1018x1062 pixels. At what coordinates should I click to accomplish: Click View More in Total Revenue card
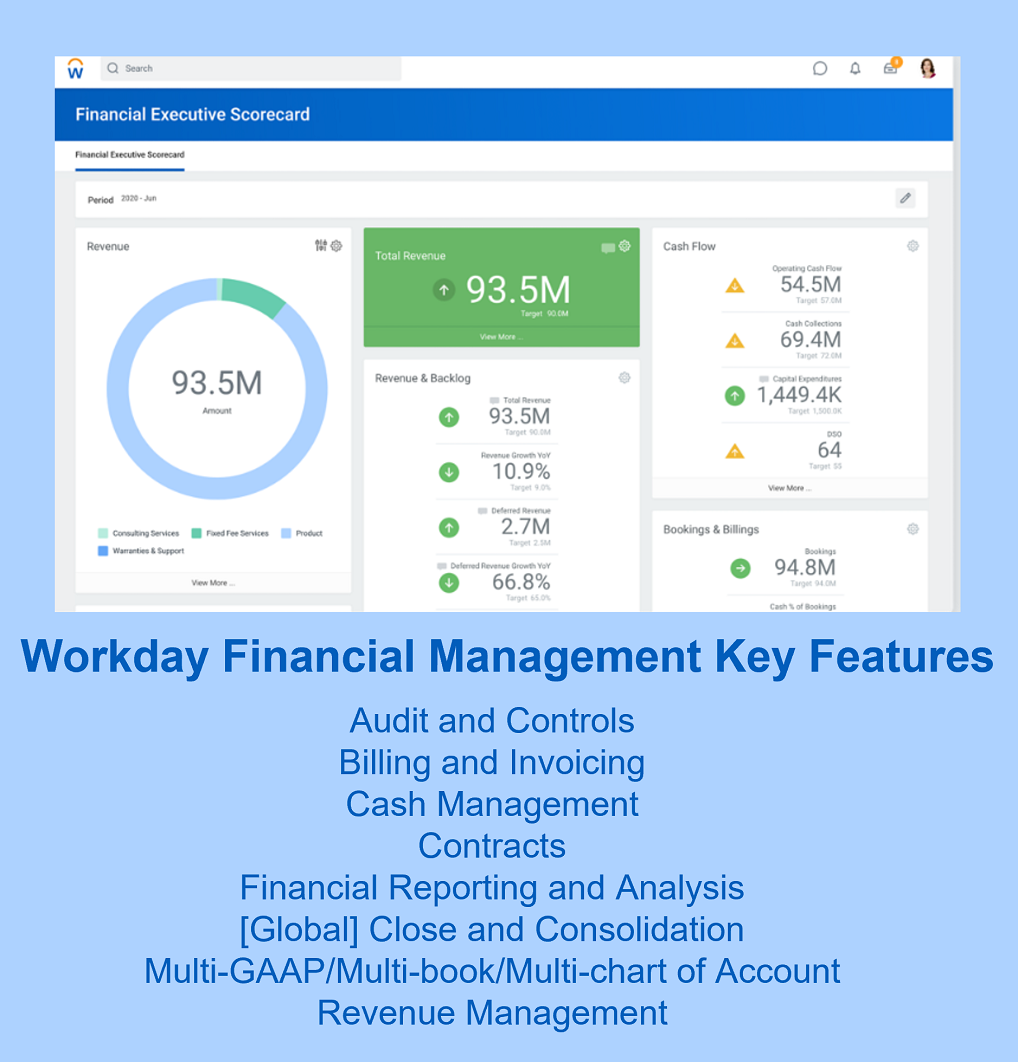[501, 337]
